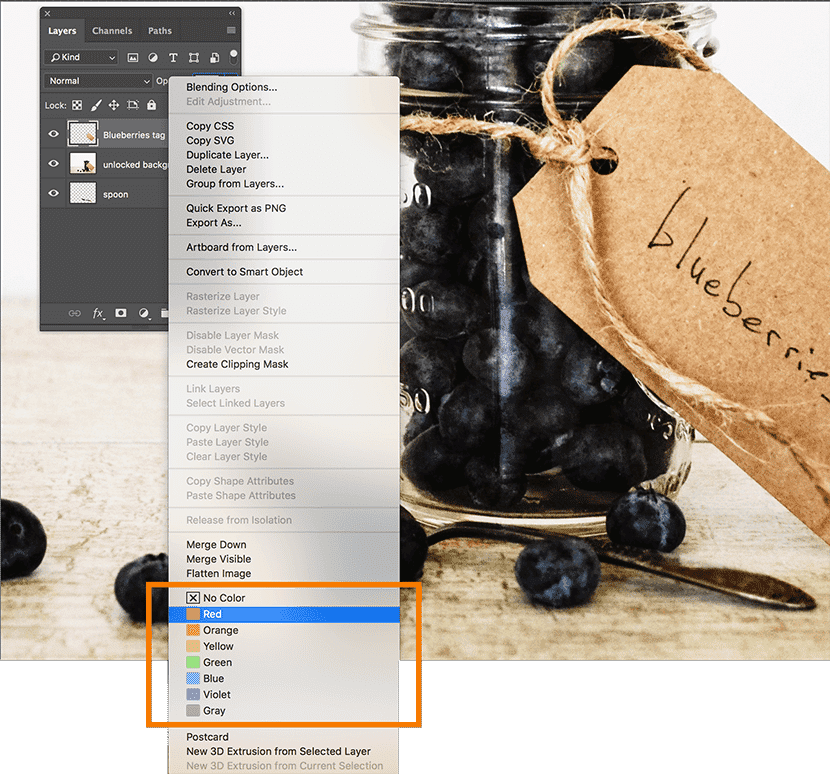Viewport: 830px width, 774px height.
Task: Click the add layer style fx icon
Action: coord(98,313)
